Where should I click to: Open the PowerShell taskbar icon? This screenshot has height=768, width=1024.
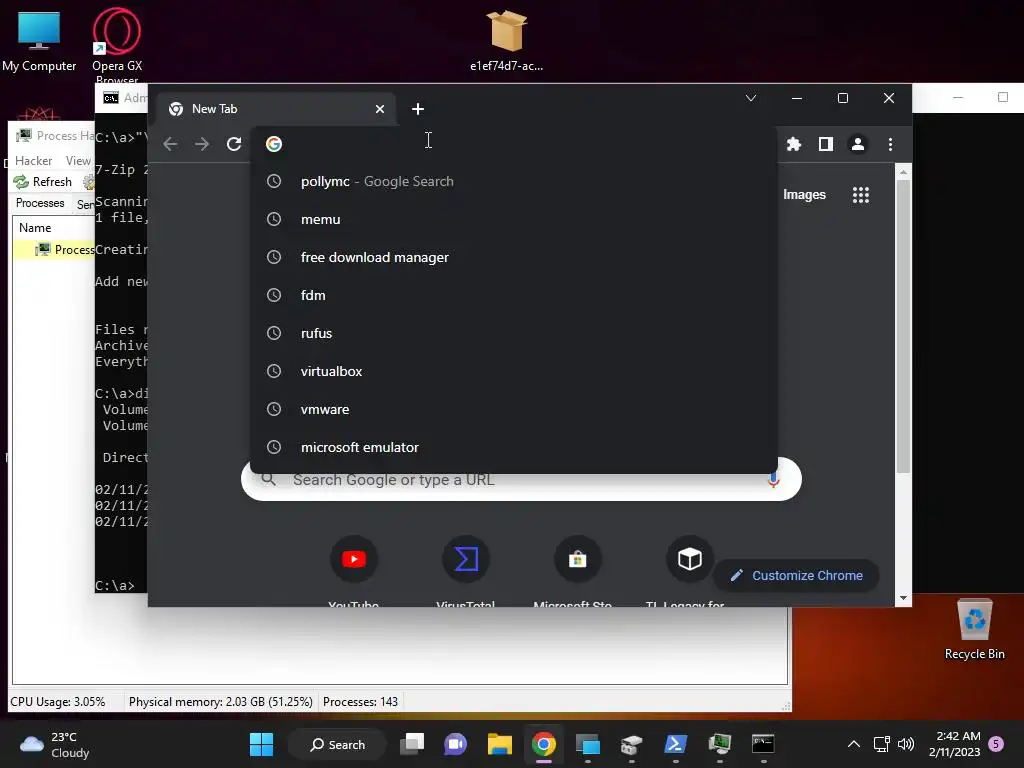[675, 744]
